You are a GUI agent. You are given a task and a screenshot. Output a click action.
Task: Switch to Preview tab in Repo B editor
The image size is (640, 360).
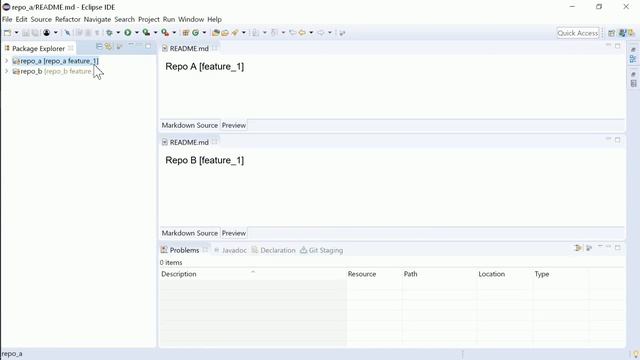coord(234,233)
